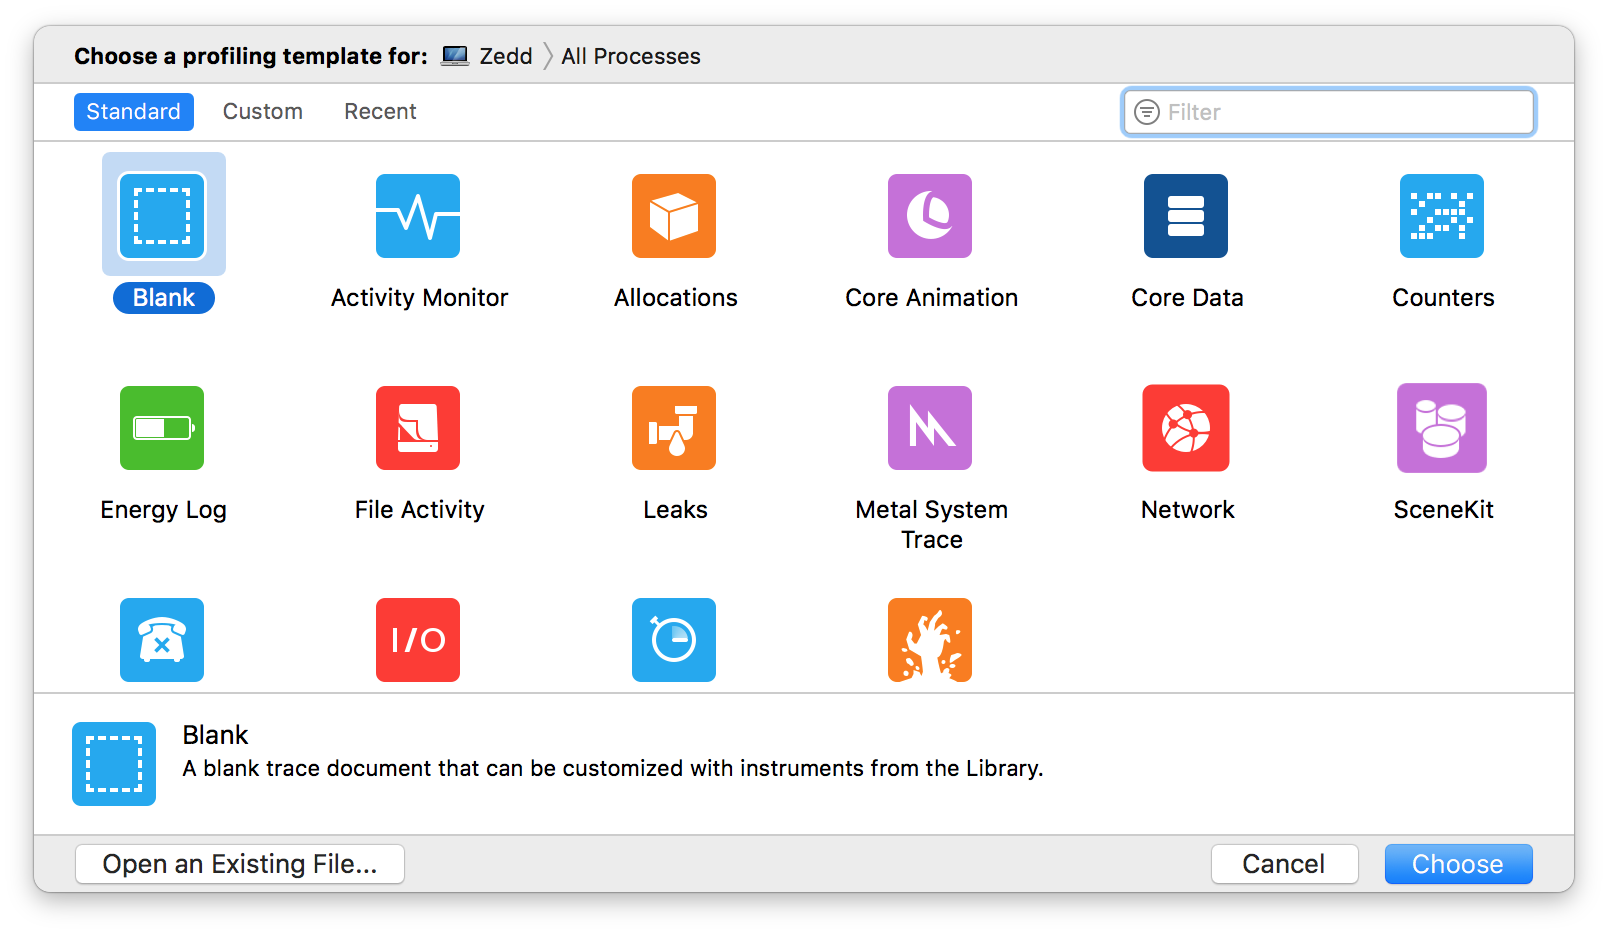The image size is (1608, 934).
Task: Select the Network template icon
Action: tap(1186, 428)
